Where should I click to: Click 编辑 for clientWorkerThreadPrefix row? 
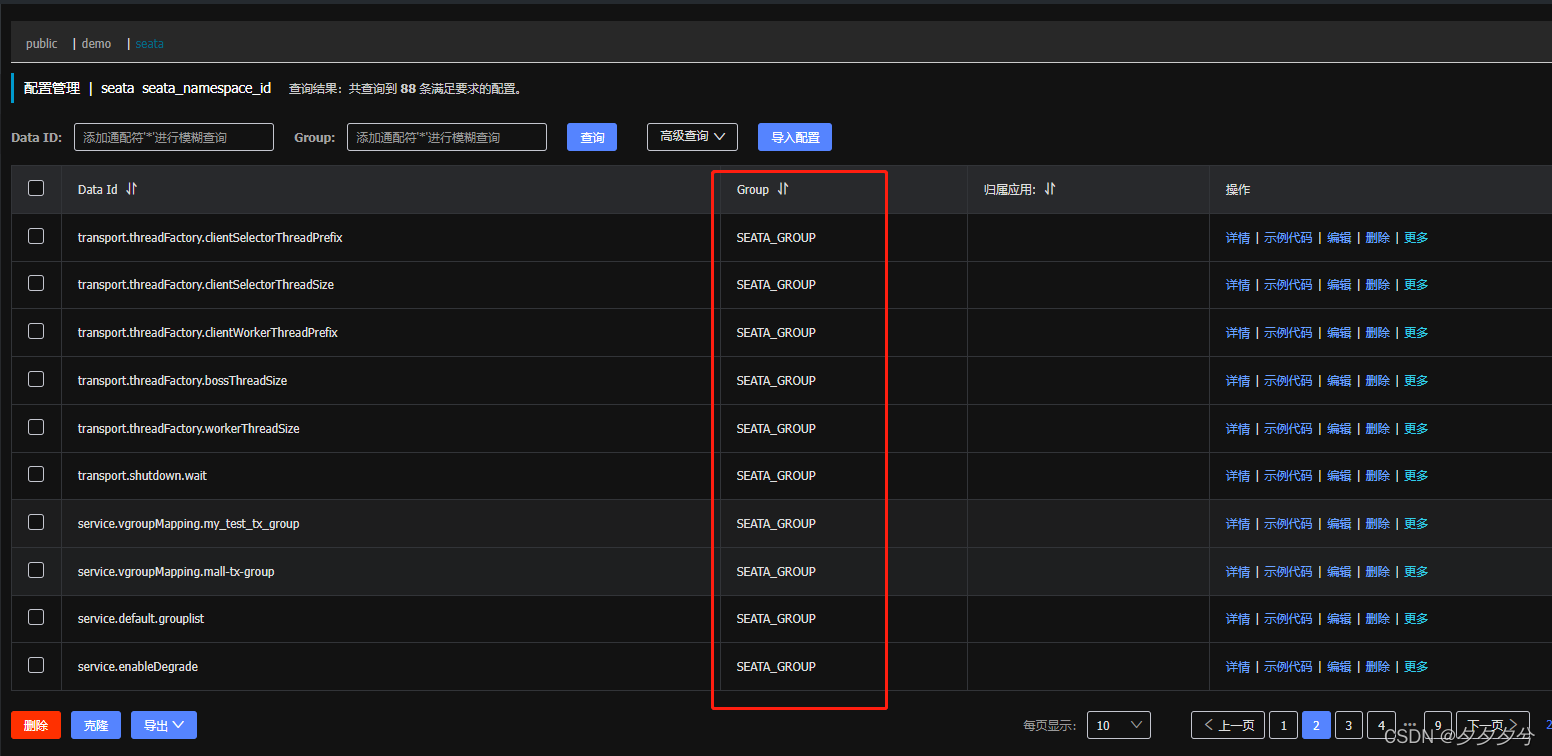pos(1339,333)
